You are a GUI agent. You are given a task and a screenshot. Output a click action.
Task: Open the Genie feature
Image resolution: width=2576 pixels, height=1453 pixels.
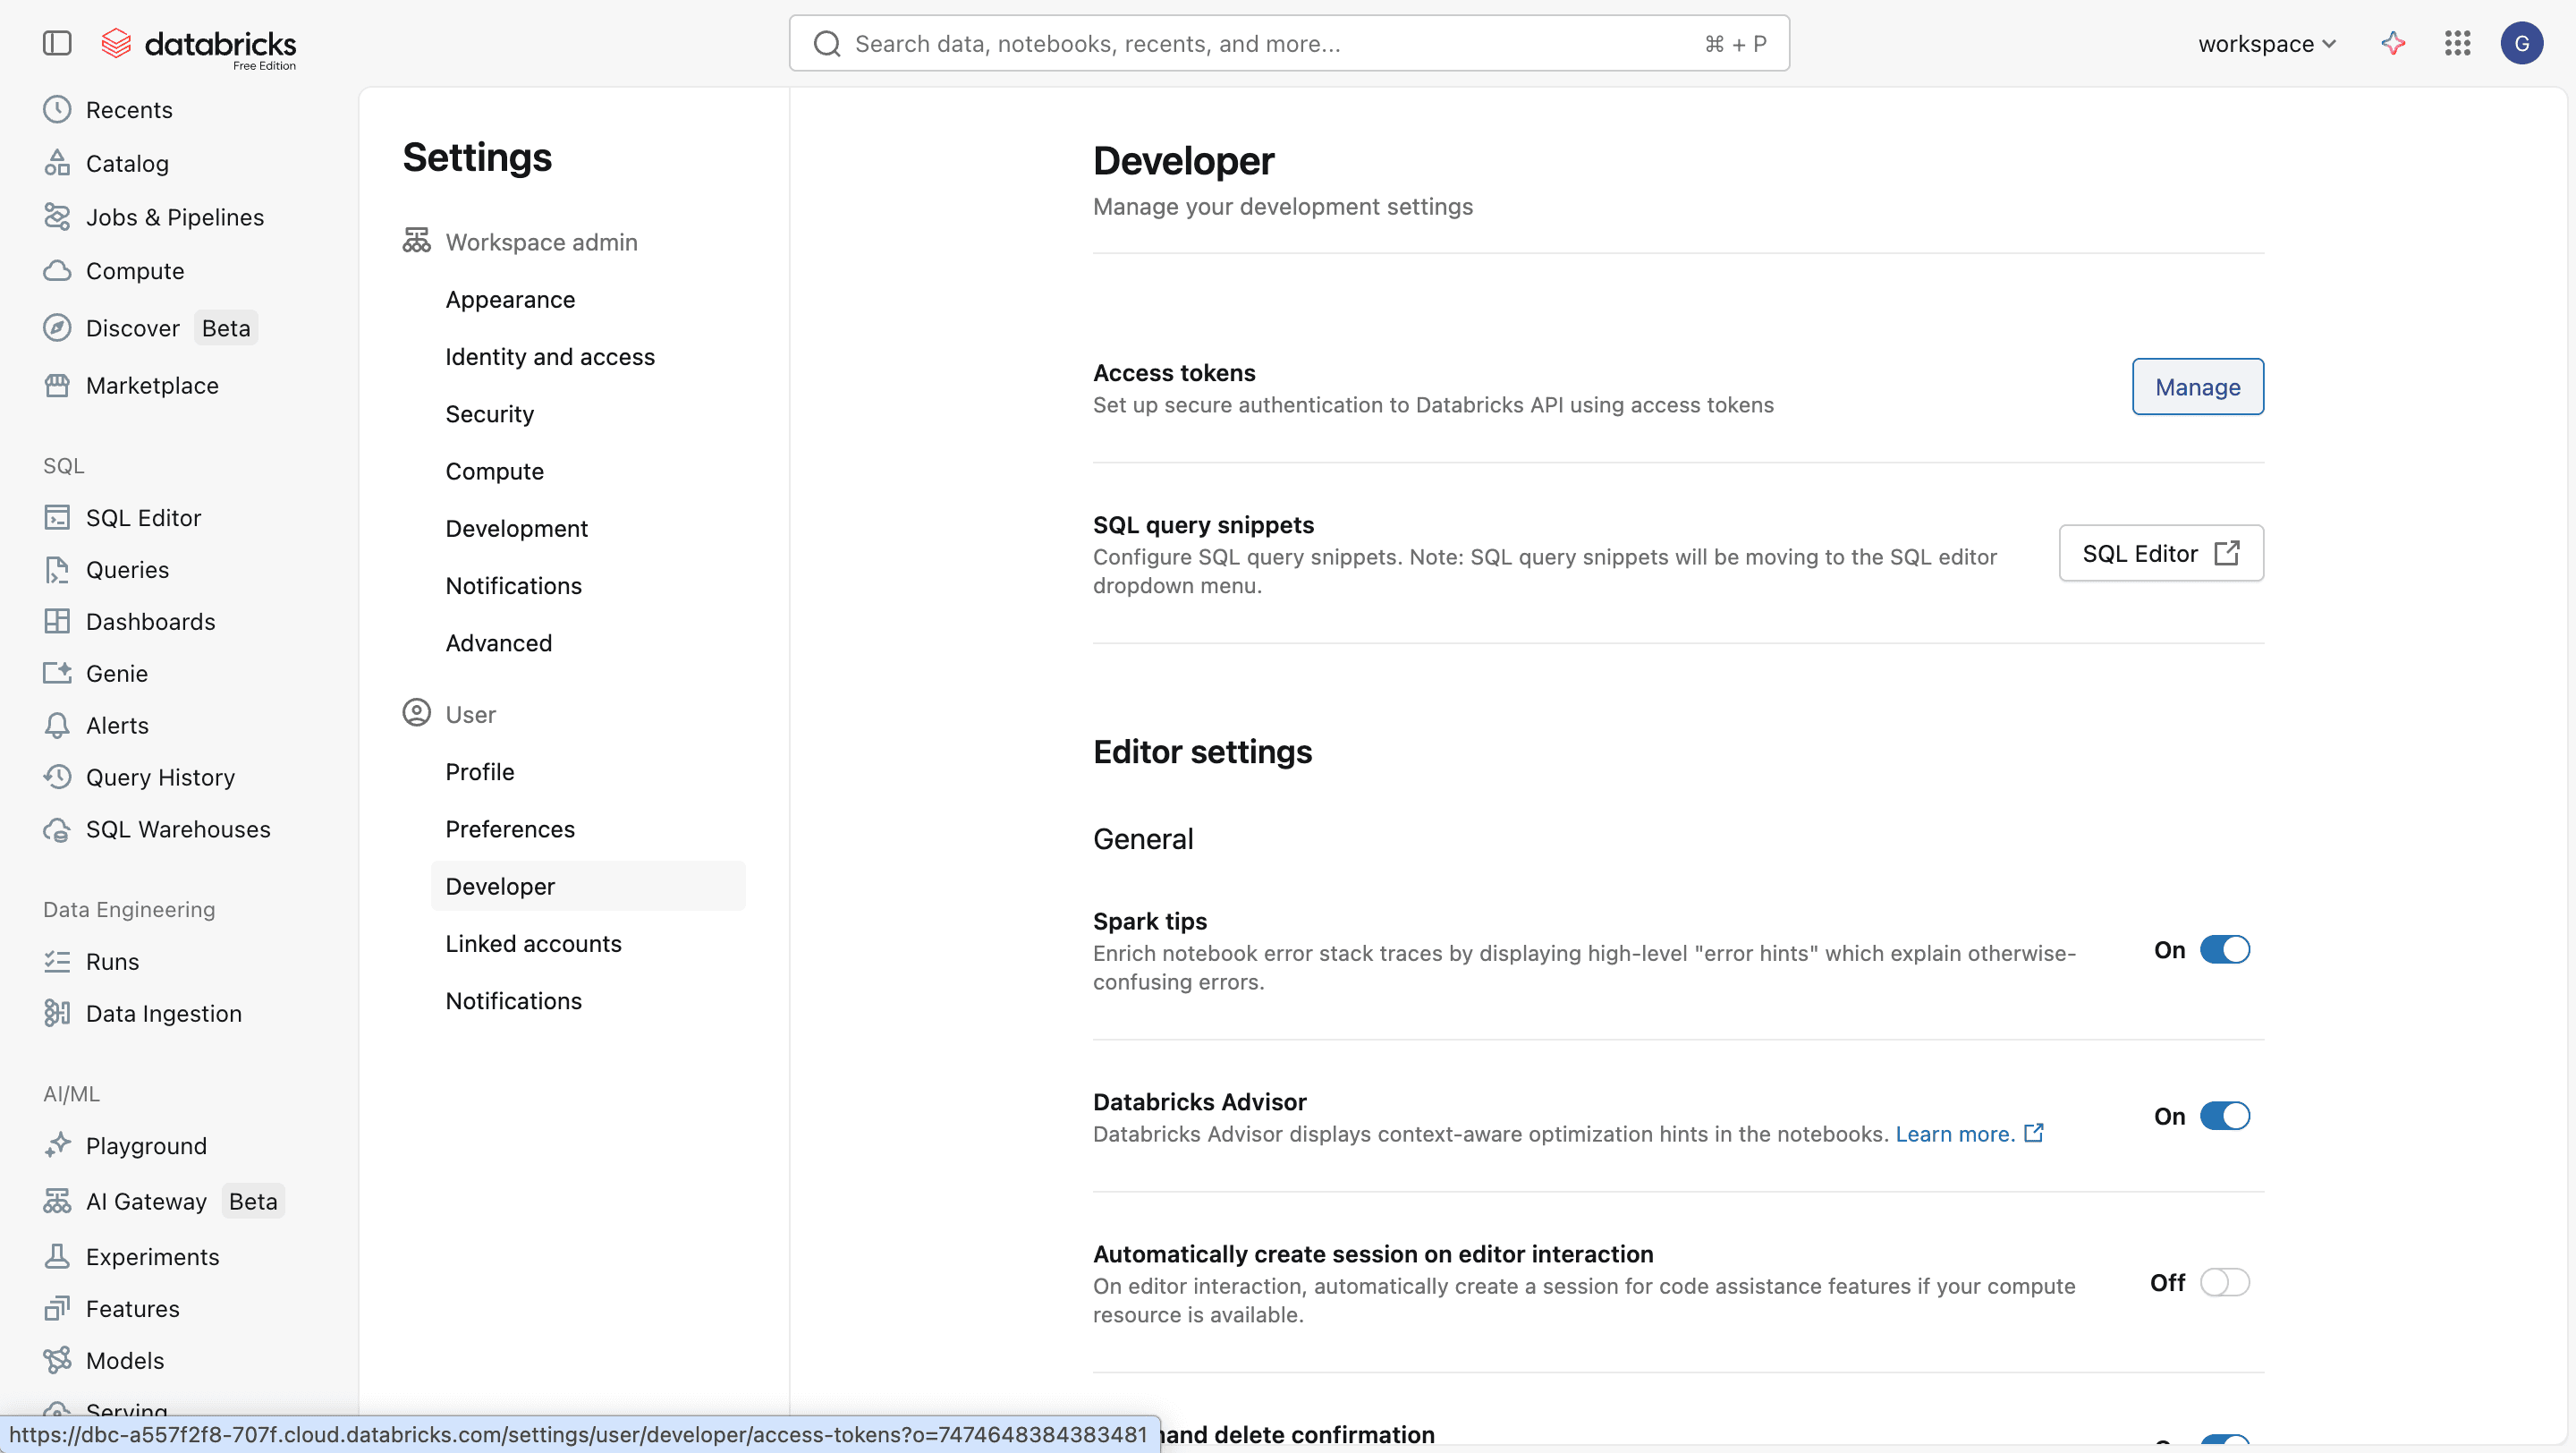pyautogui.click(x=116, y=673)
